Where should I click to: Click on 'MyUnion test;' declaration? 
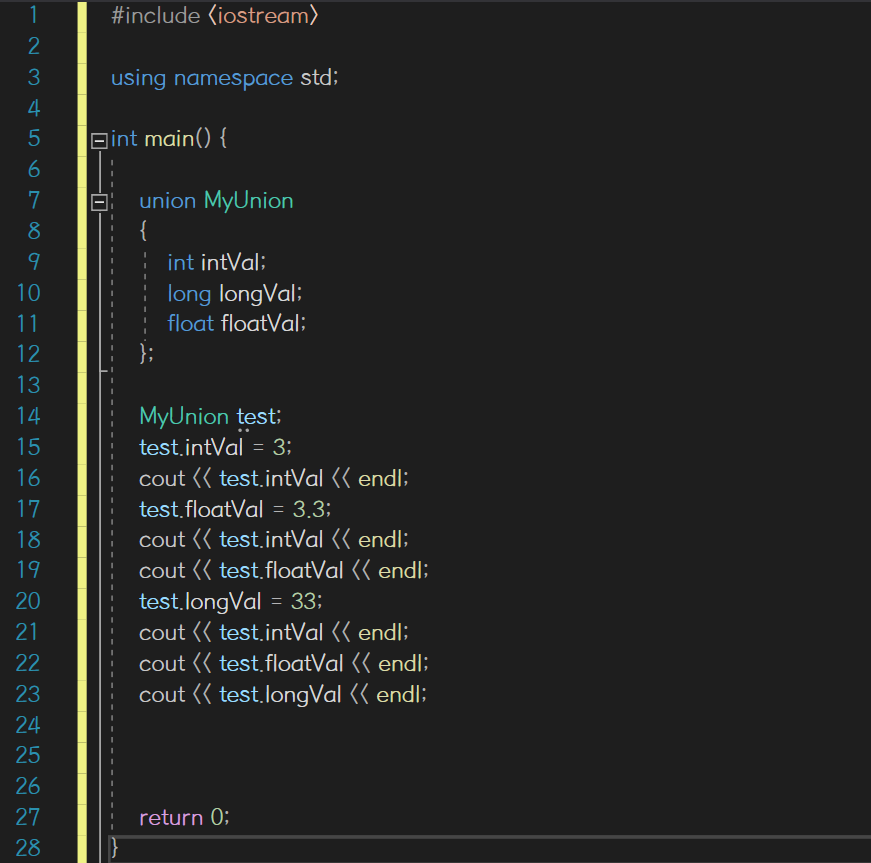(x=211, y=417)
